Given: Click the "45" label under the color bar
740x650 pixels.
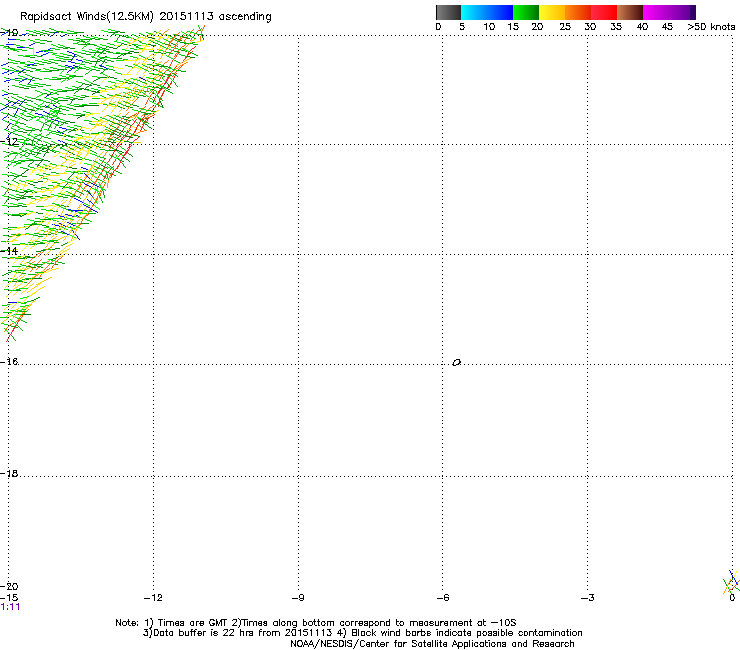Looking at the screenshot, I should point(667,27).
